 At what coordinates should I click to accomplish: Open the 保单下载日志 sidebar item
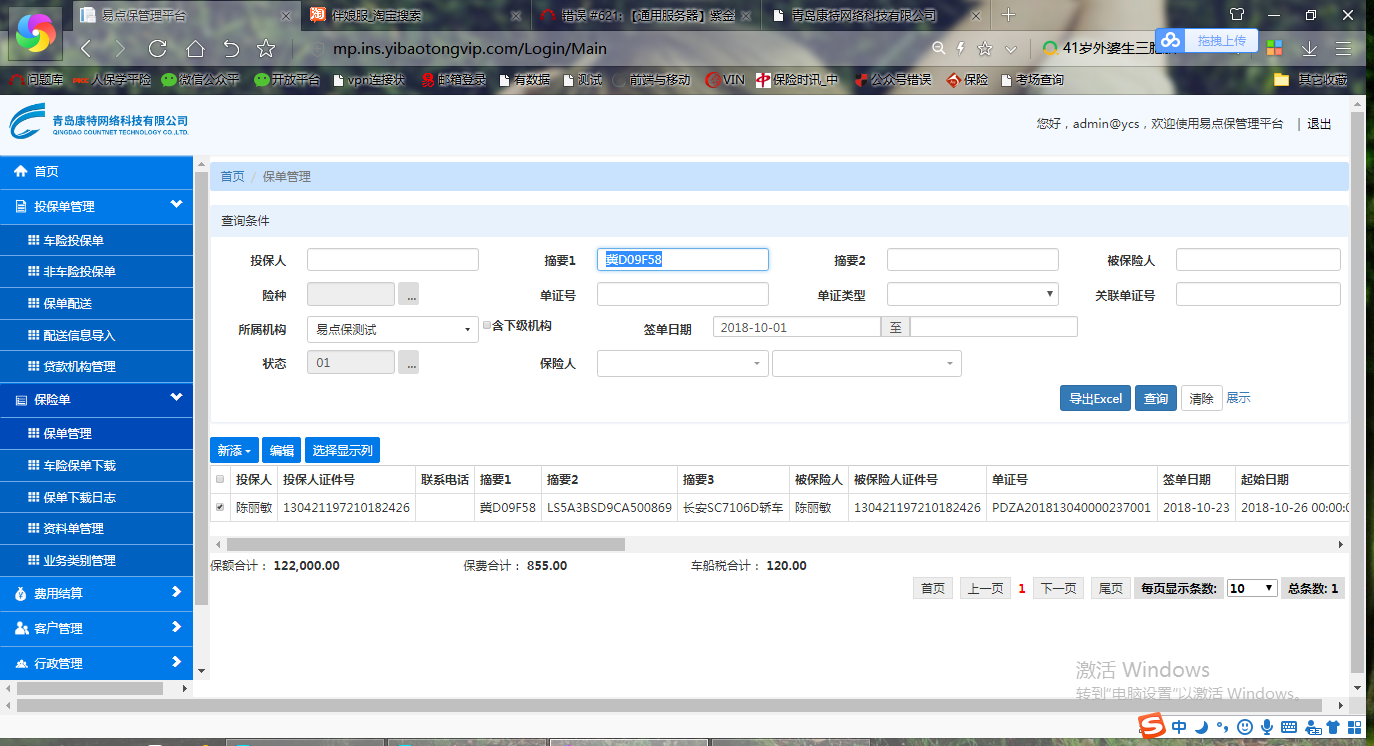[96, 498]
